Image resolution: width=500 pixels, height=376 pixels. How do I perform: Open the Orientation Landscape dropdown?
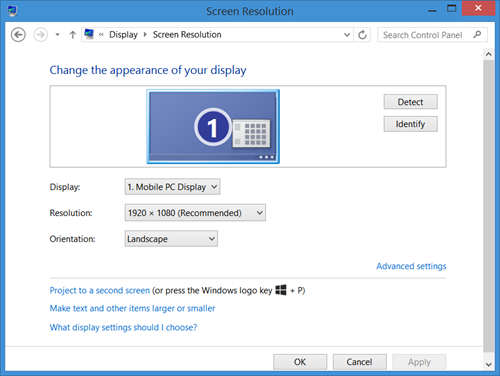171,239
